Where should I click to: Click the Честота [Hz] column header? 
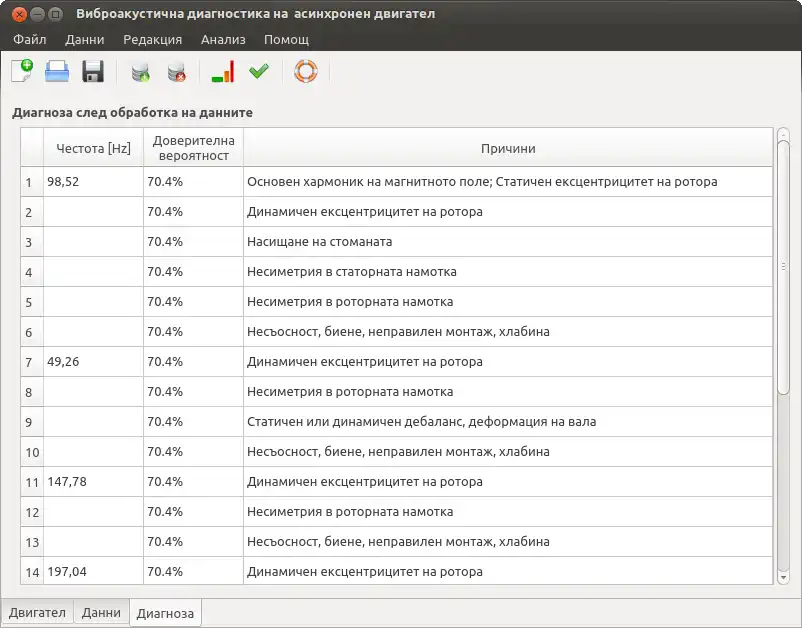93,148
